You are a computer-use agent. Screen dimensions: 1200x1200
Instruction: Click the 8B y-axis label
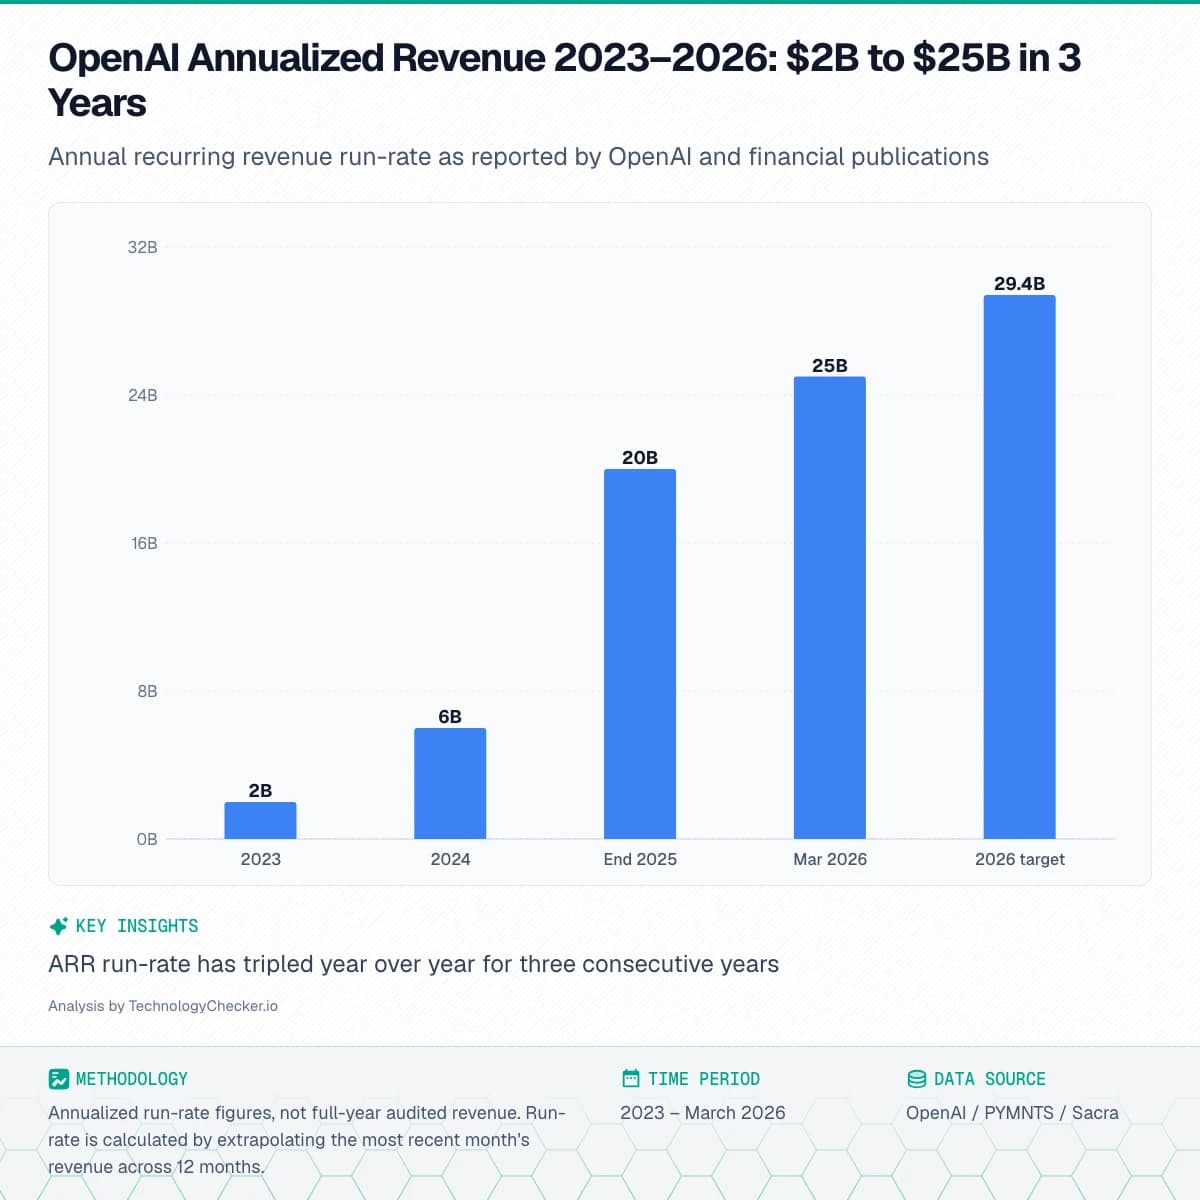click(147, 691)
